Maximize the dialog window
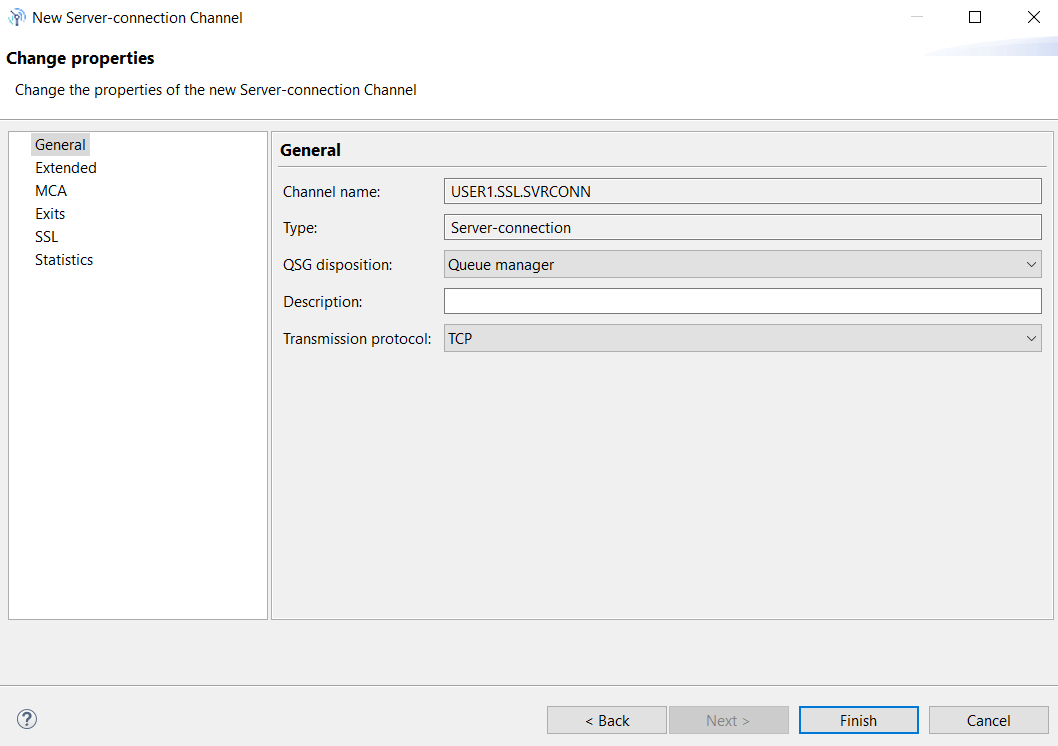 pyautogui.click(x=975, y=17)
